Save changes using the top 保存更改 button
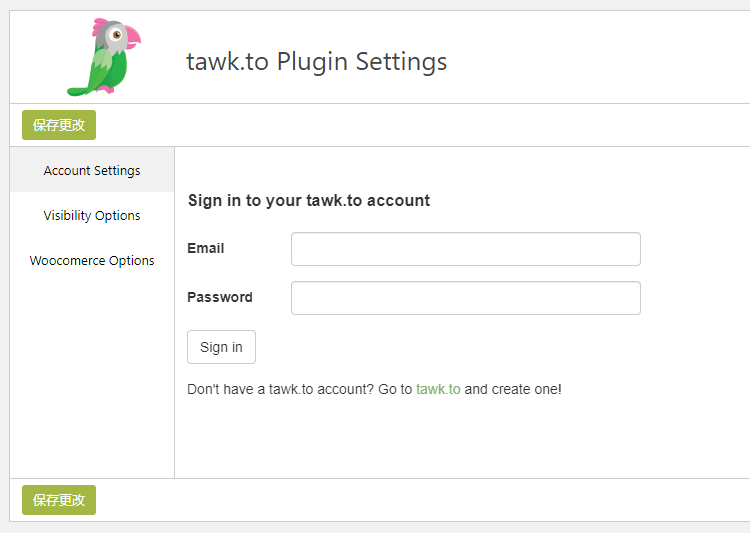This screenshot has width=750, height=533. [59, 125]
